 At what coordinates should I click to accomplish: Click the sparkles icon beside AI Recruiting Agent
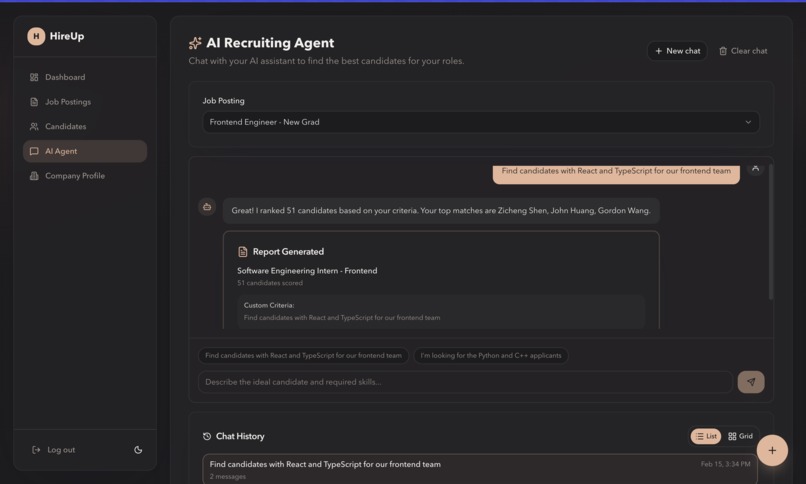(195, 43)
